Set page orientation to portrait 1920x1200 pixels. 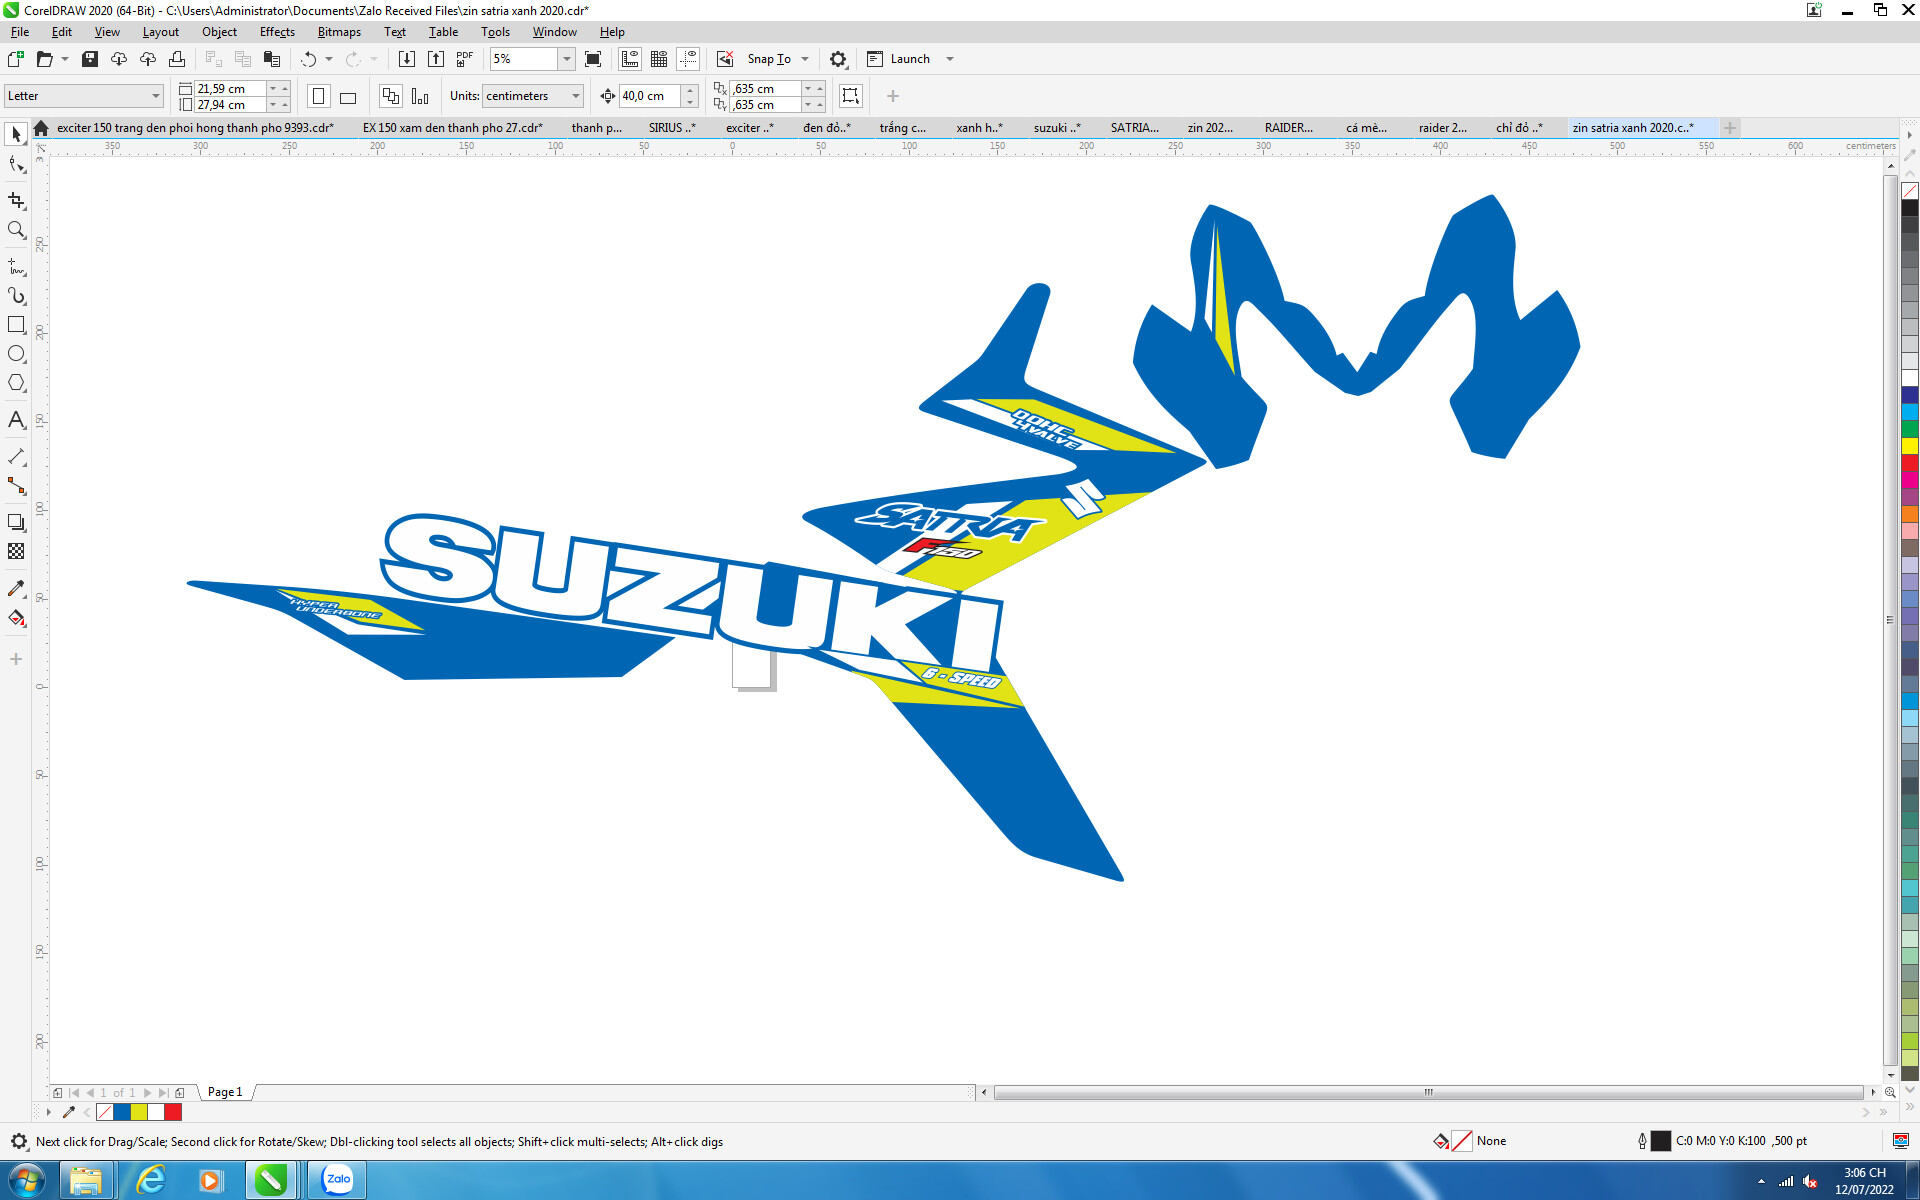(x=319, y=96)
